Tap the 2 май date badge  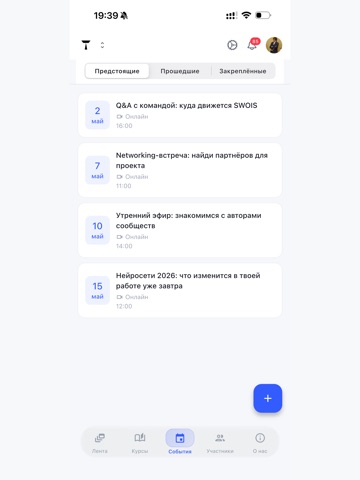tap(97, 115)
